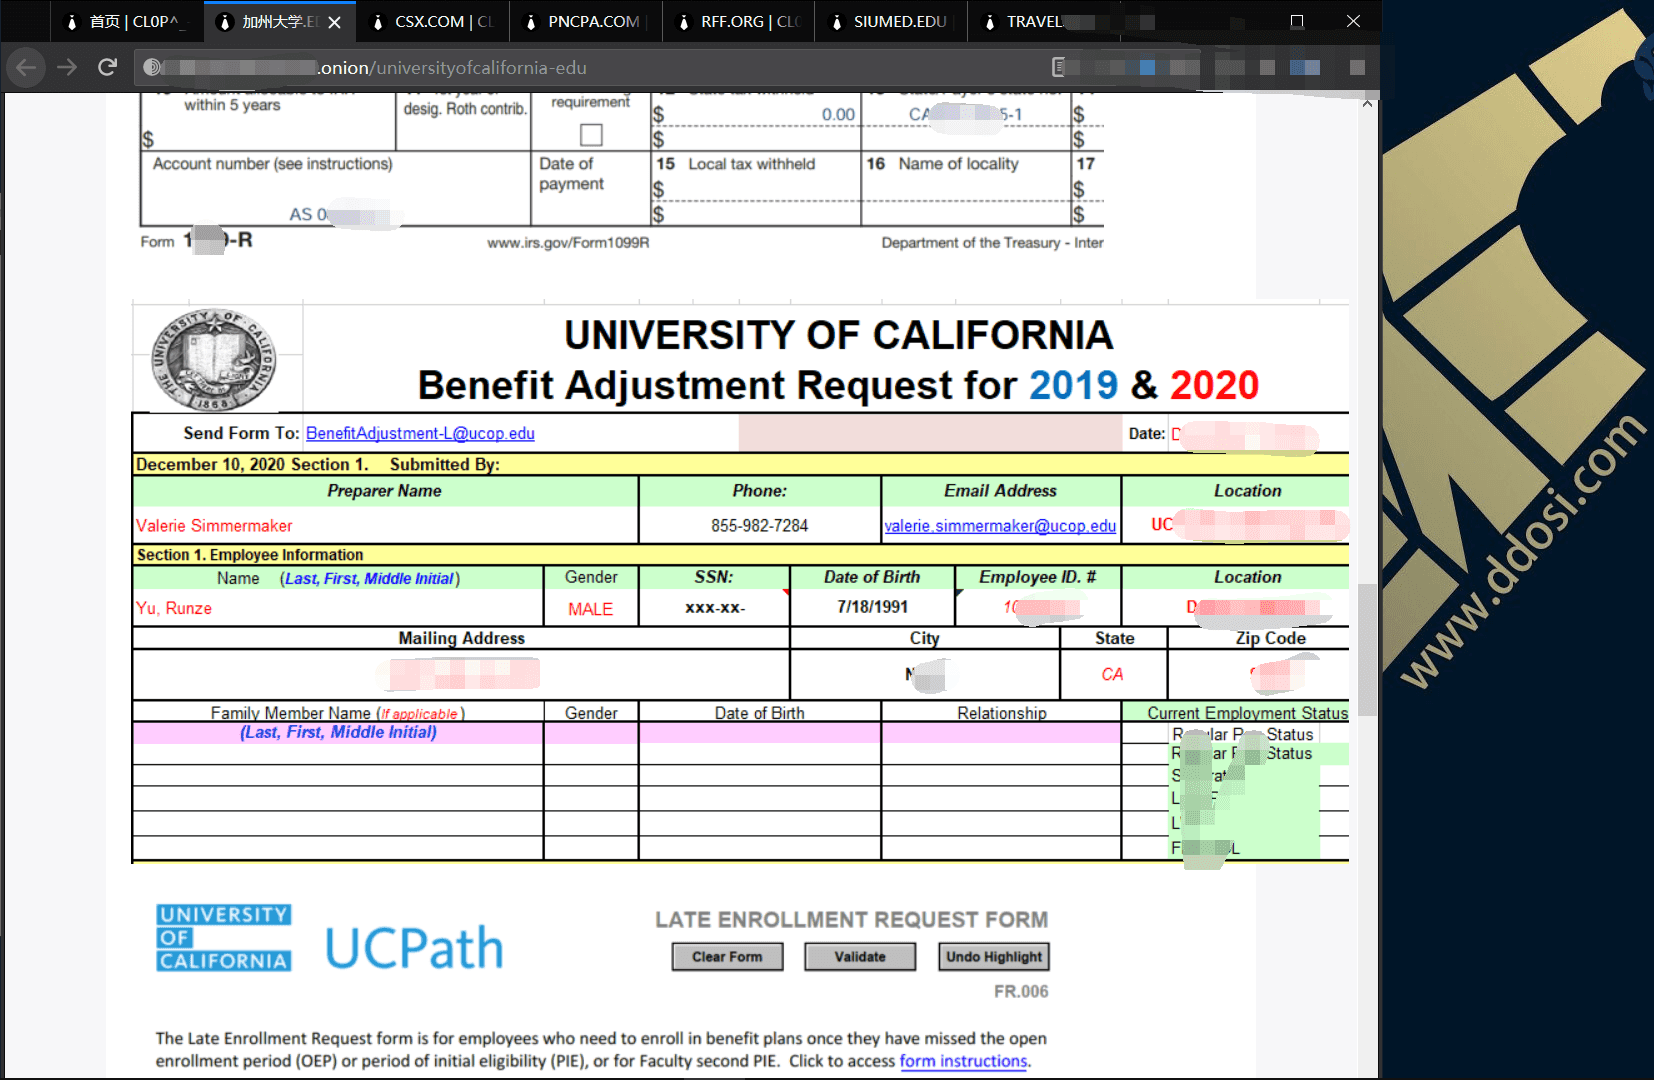Viewport: 1654px width, 1080px height.
Task: Click the UCPath logo
Action: tap(414, 948)
